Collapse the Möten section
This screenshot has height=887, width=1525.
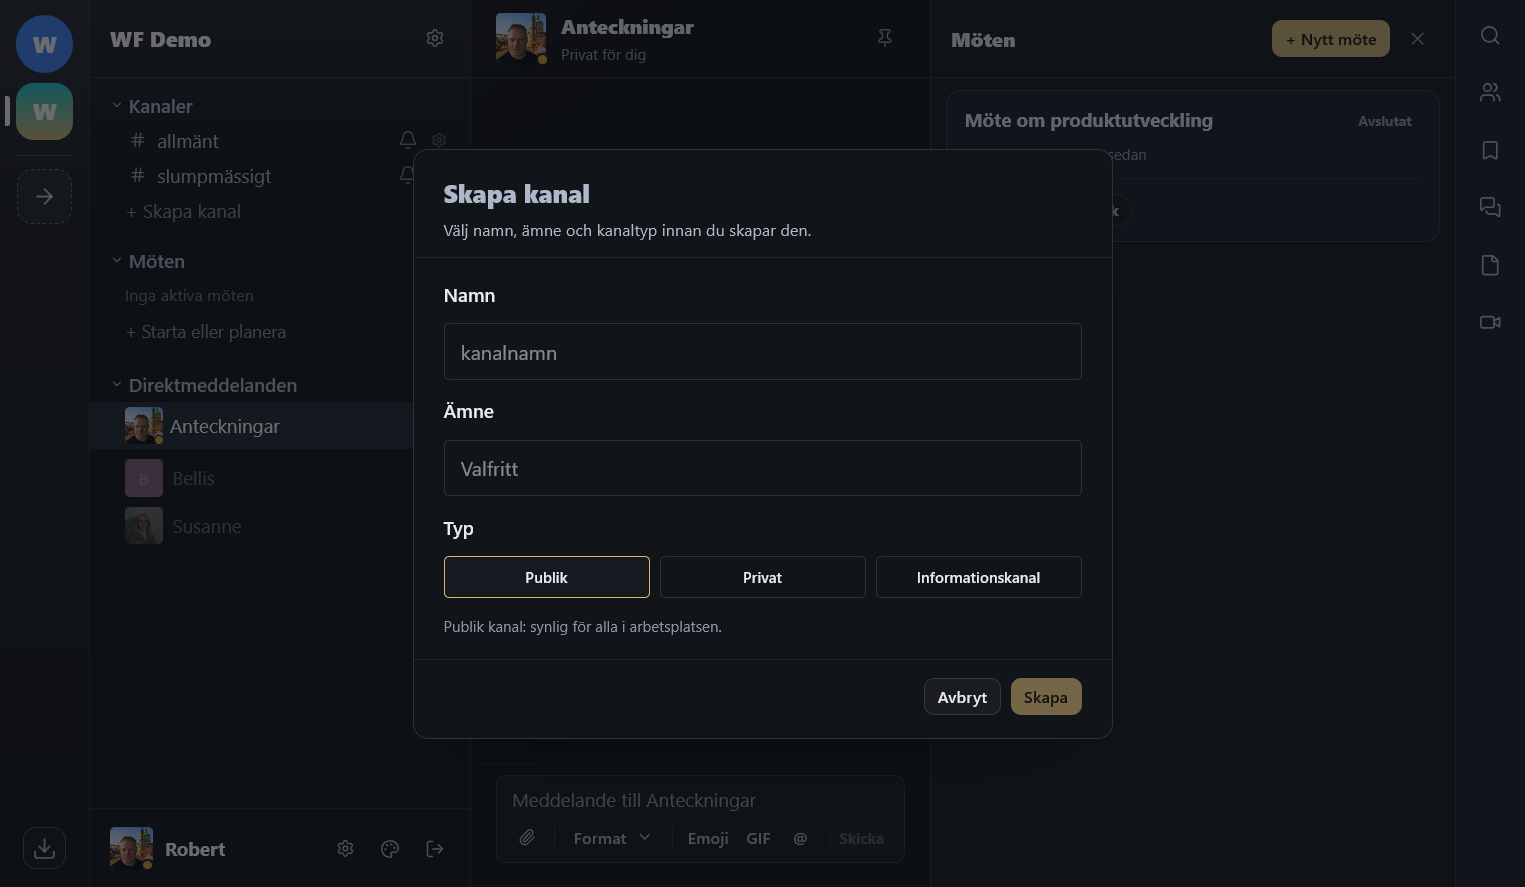pos(117,261)
